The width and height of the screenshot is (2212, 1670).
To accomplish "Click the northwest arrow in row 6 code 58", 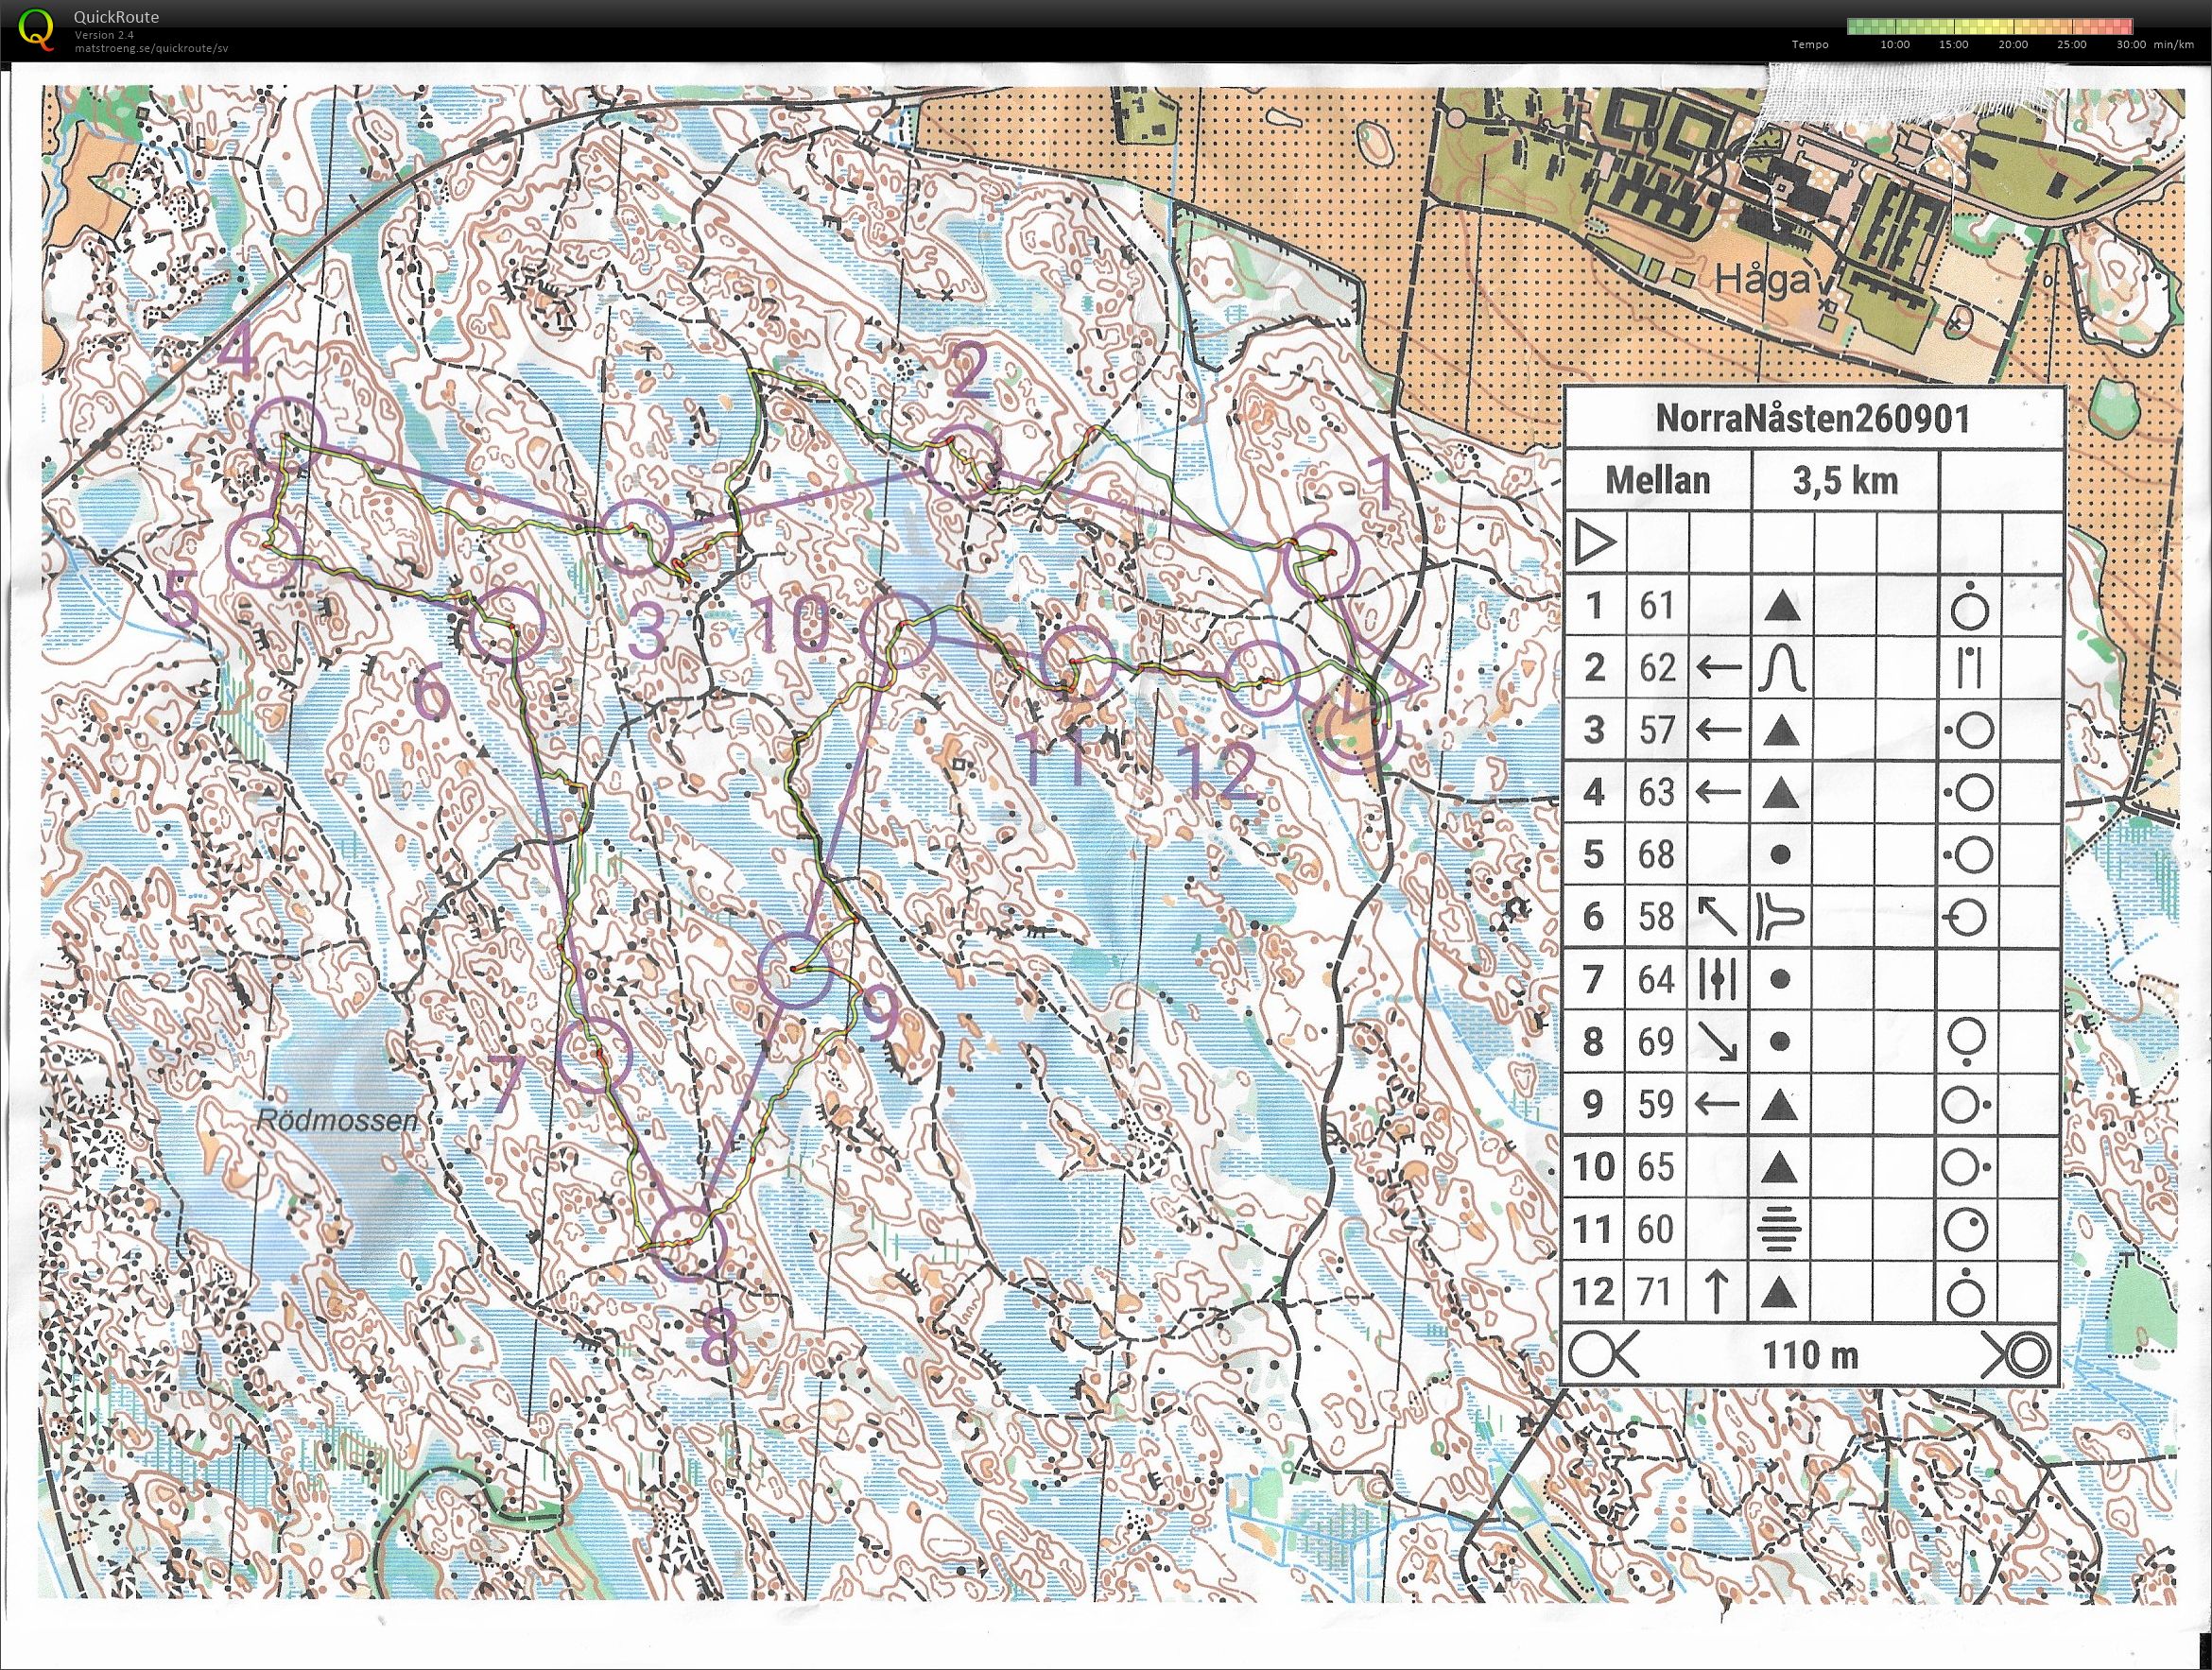I will [1718, 916].
